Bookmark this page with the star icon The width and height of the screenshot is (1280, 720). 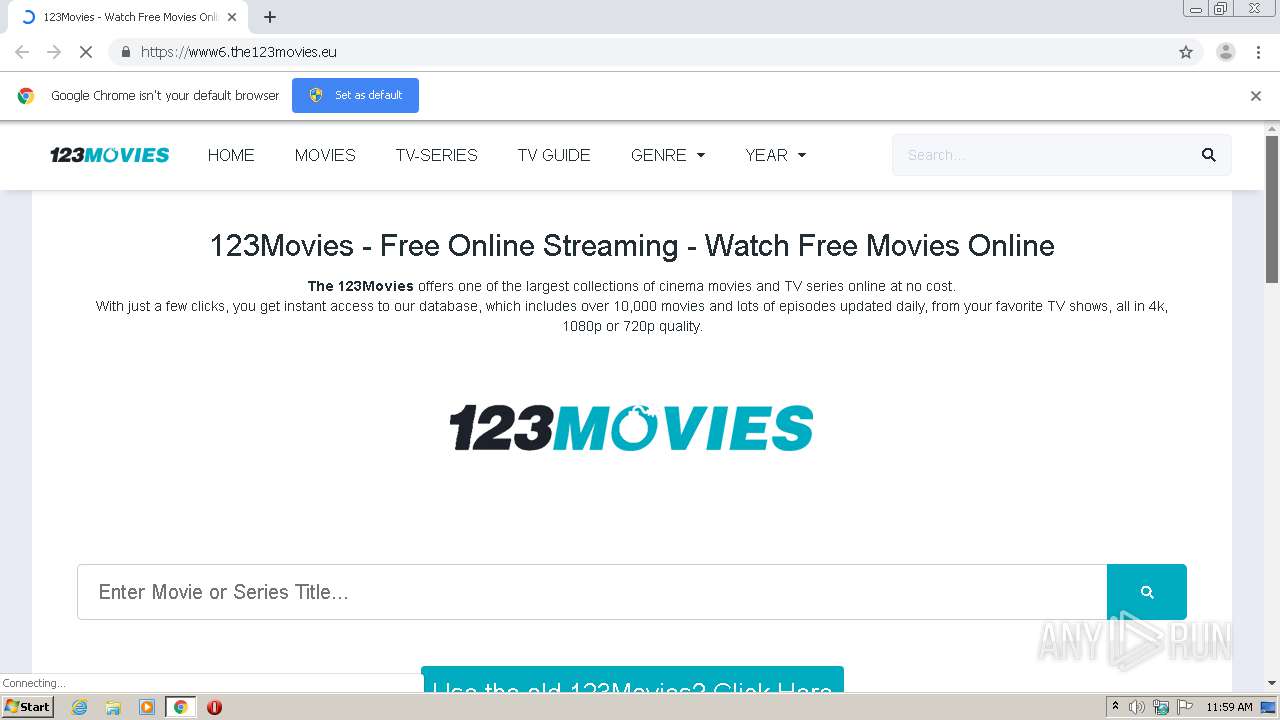click(x=1186, y=52)
